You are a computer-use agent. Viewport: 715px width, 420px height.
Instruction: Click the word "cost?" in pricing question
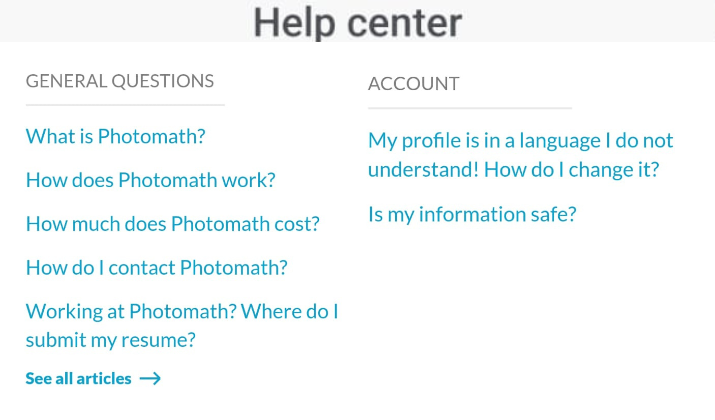[x=297, y=224]
